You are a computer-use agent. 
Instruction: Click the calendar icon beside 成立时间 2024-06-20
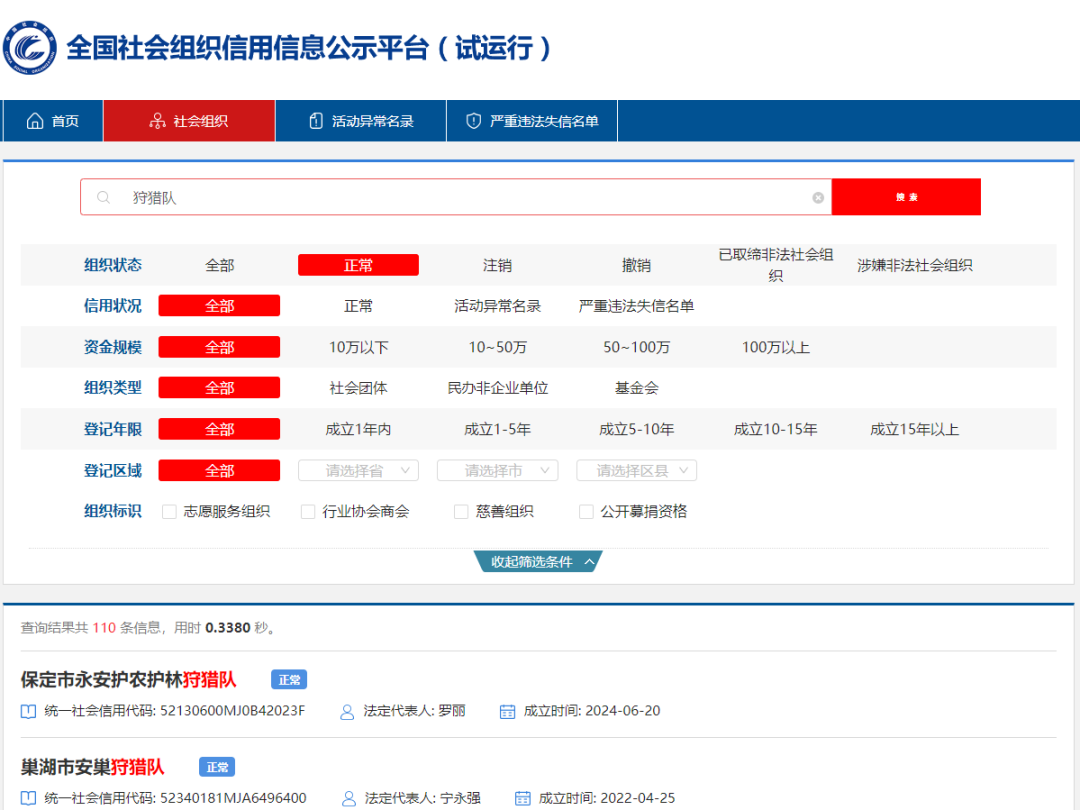click(x=507, y=712)
